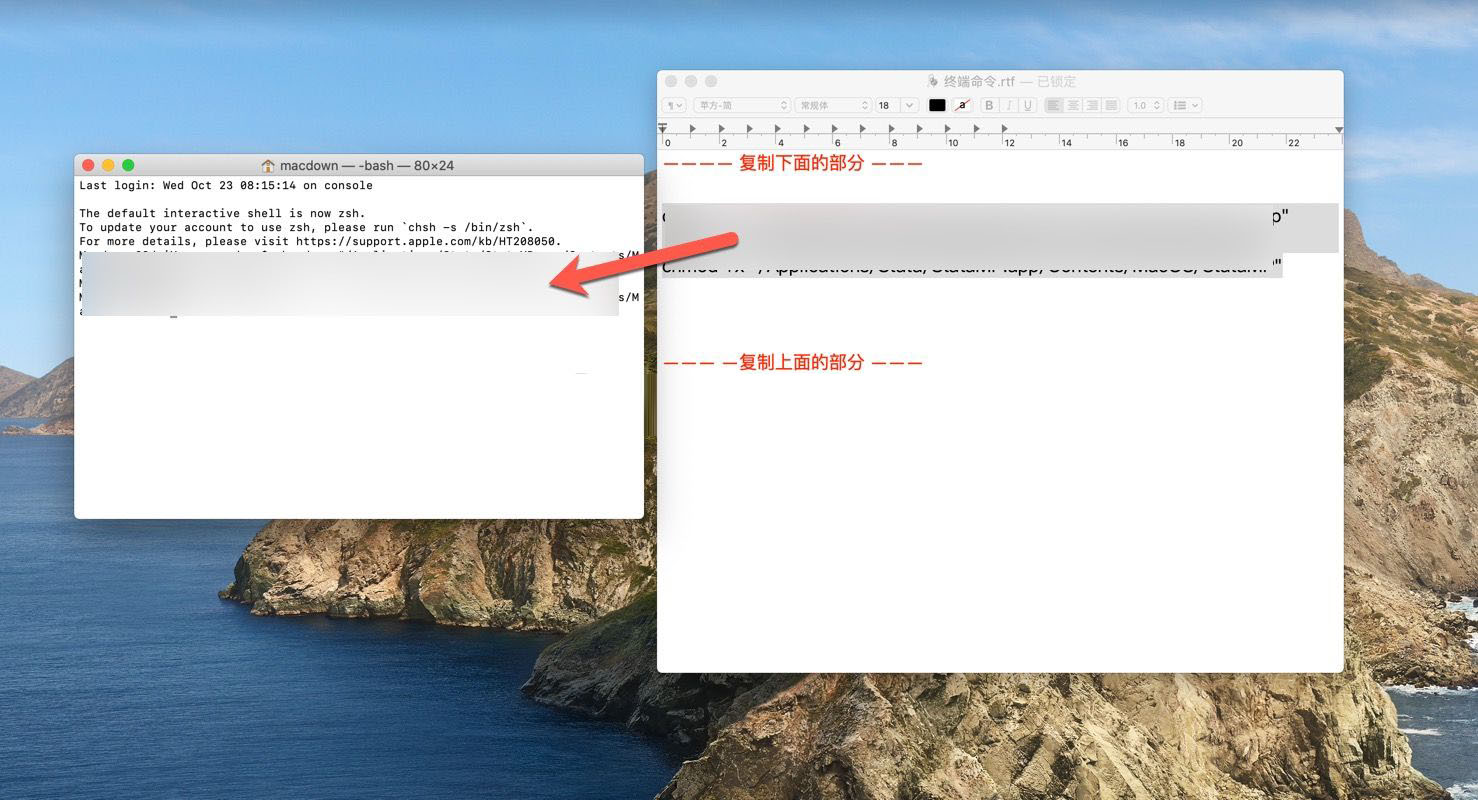Click the 复制上面的部分 red heading
The image size is (1478, 800).
pyautogui.click(x=801, y=362)
